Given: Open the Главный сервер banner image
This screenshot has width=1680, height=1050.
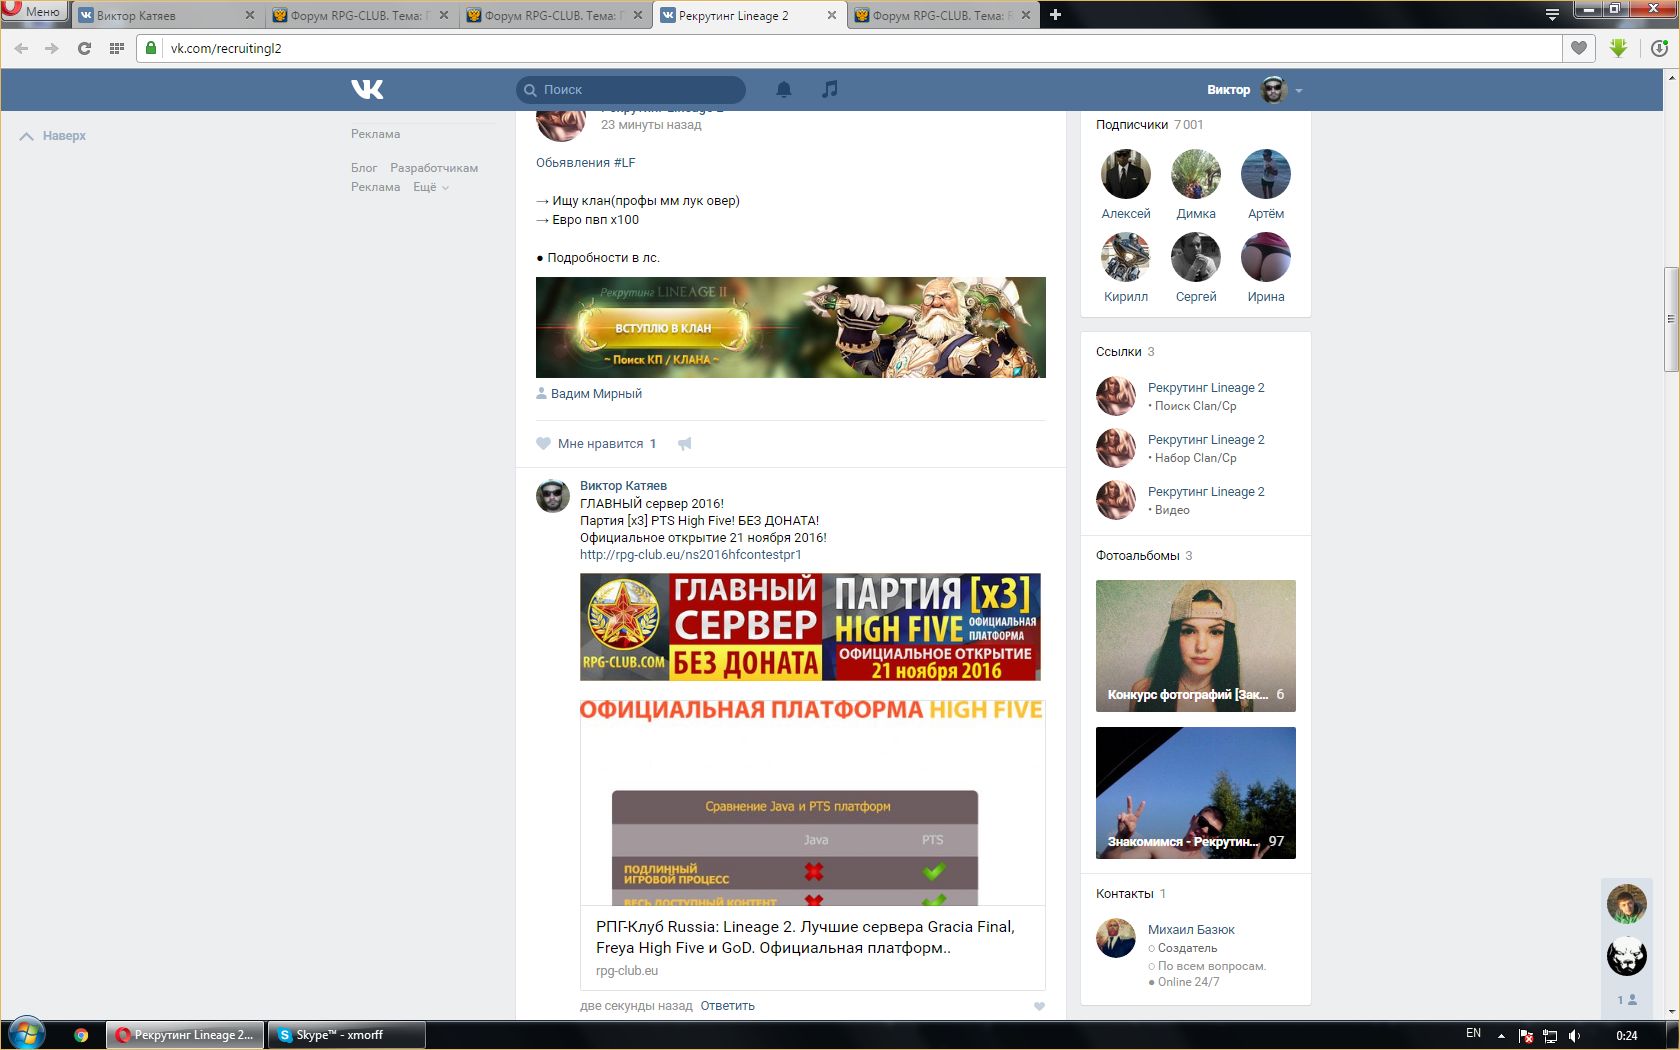Looking at the screenshot, I should (810, 627).
